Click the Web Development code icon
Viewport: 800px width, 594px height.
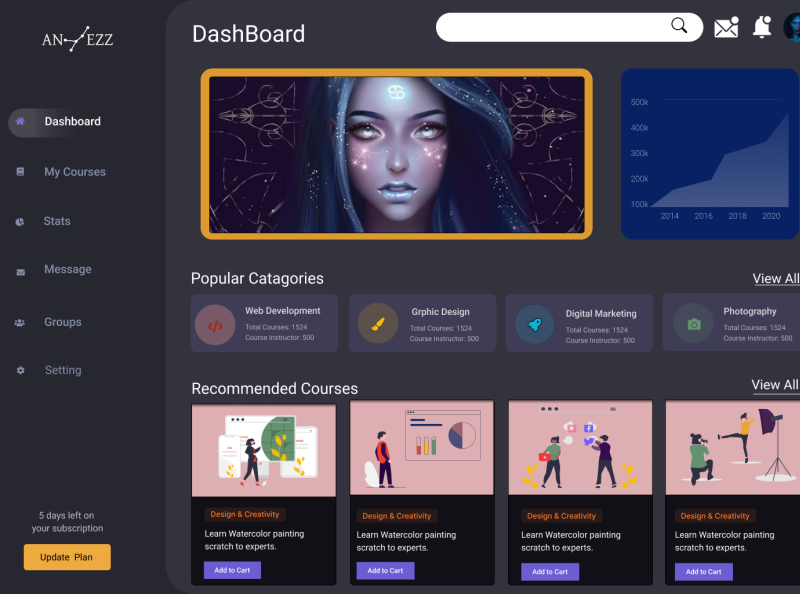click(215, 325)
